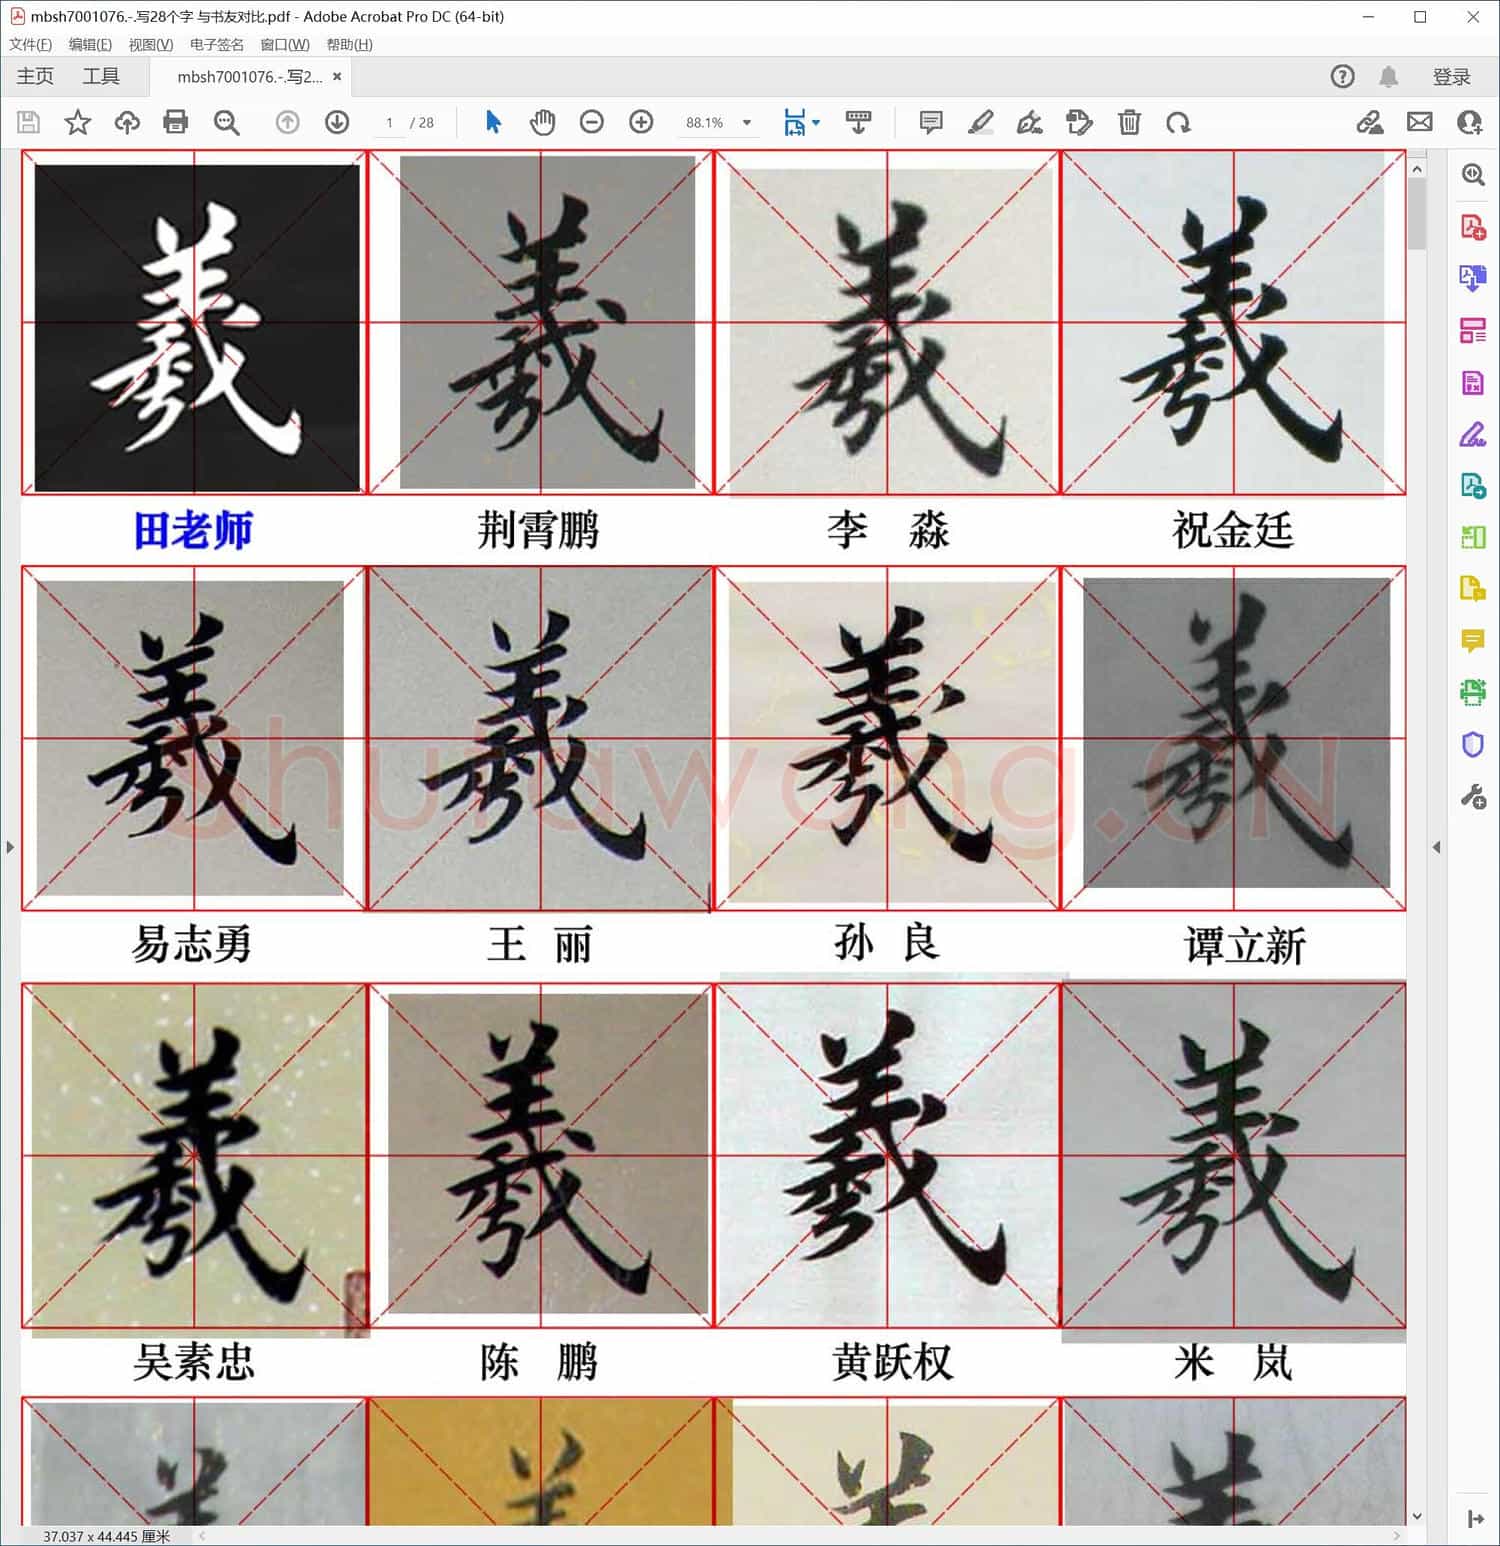Switch to the 工具 tab
Screen dimensions: 1500x1546
[x=100, y=76]
